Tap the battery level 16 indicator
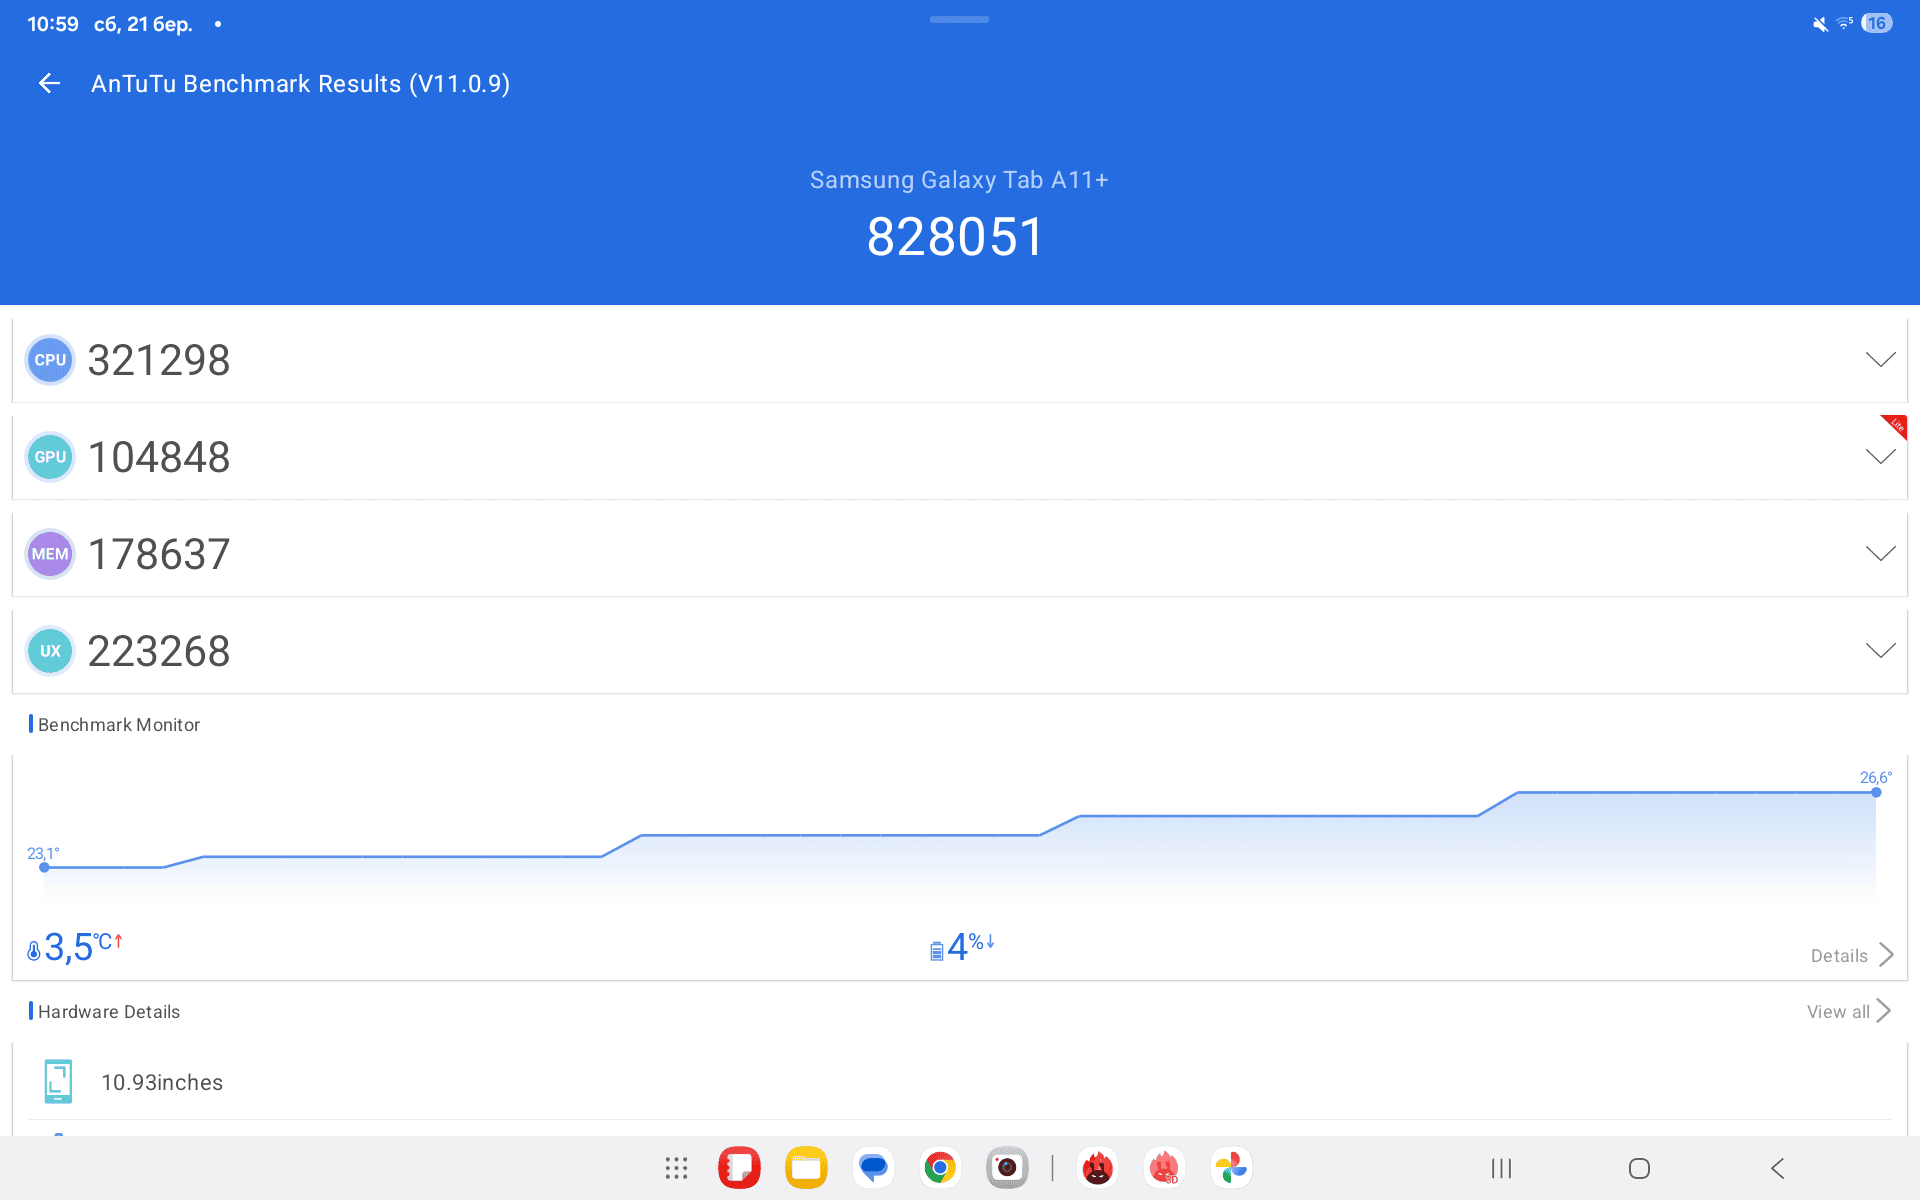 (1877, 23)
